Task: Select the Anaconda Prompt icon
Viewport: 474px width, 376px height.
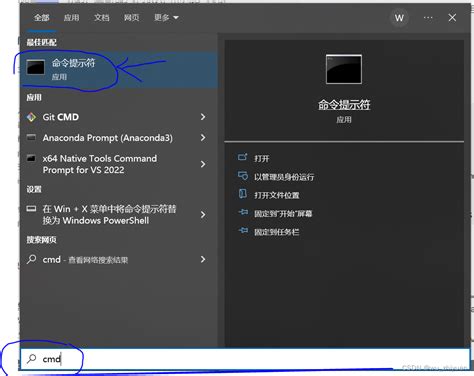Action: point(31,137)
